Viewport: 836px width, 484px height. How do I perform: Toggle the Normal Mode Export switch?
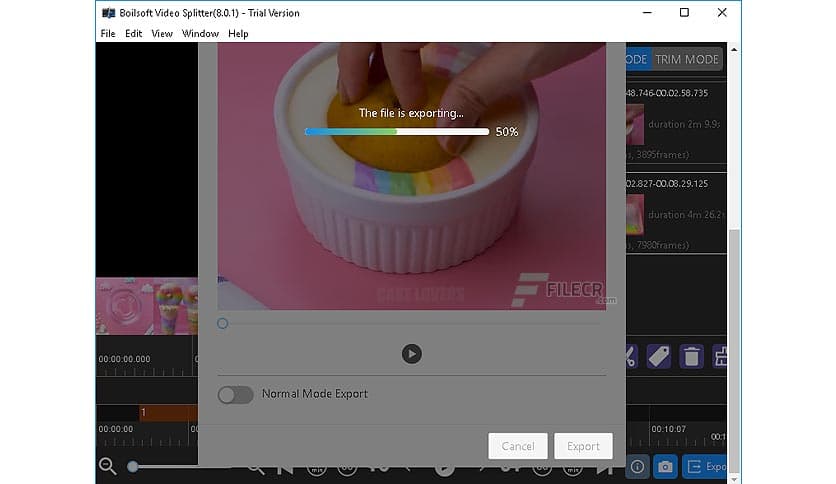pyautogui.click(x=235, y=395)
